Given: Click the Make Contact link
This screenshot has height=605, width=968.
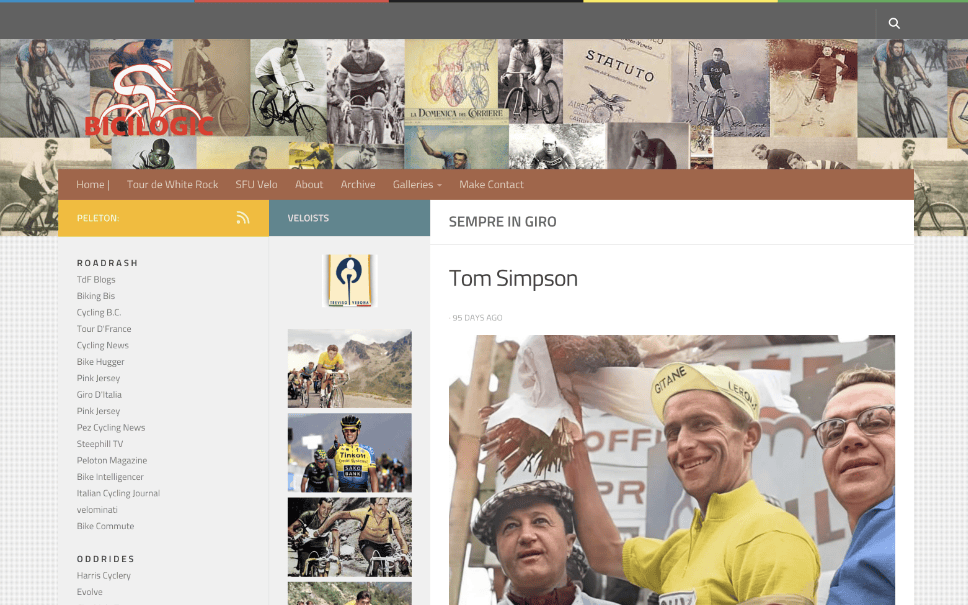Looking at the screenshot, I should (491, 185).
